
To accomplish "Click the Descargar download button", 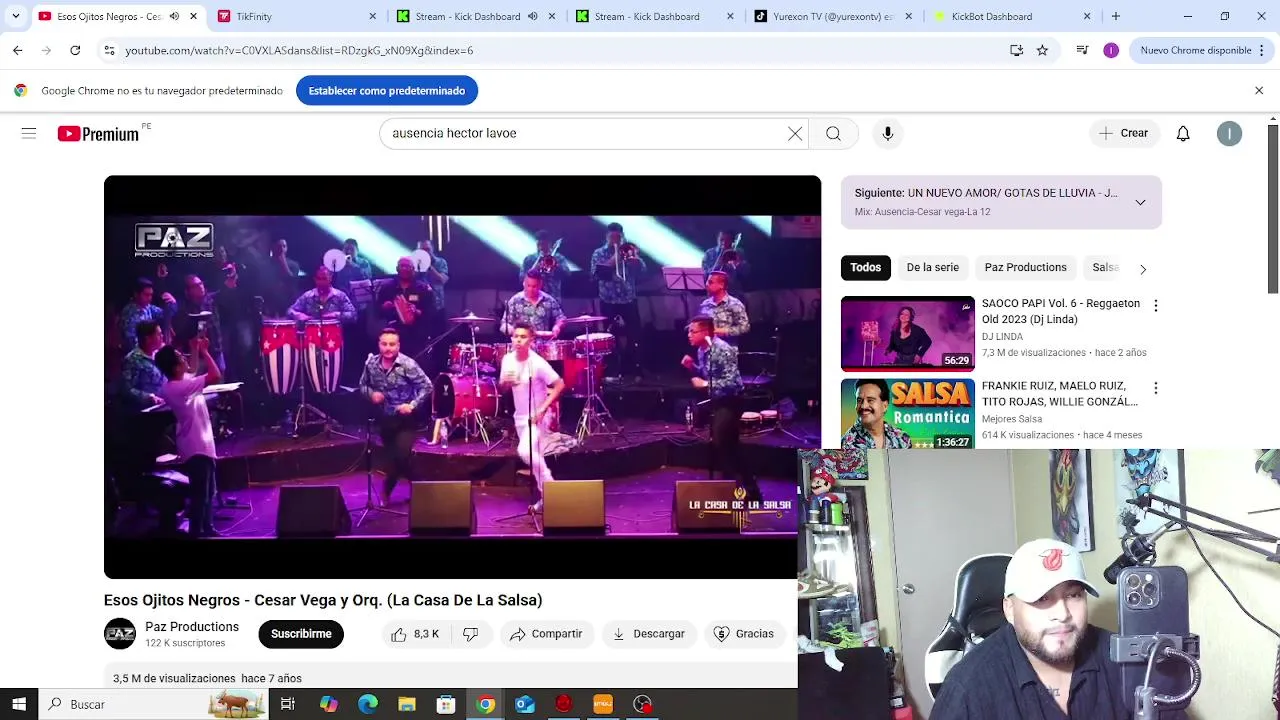I will (x=649, y=634).
